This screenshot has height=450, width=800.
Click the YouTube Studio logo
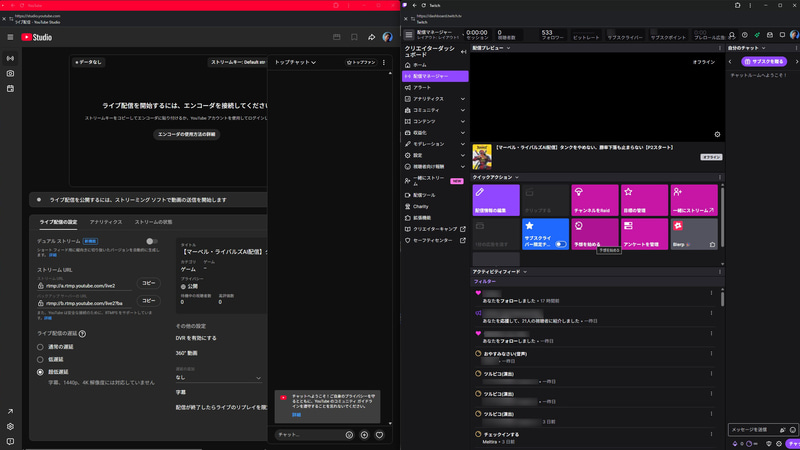37,37
